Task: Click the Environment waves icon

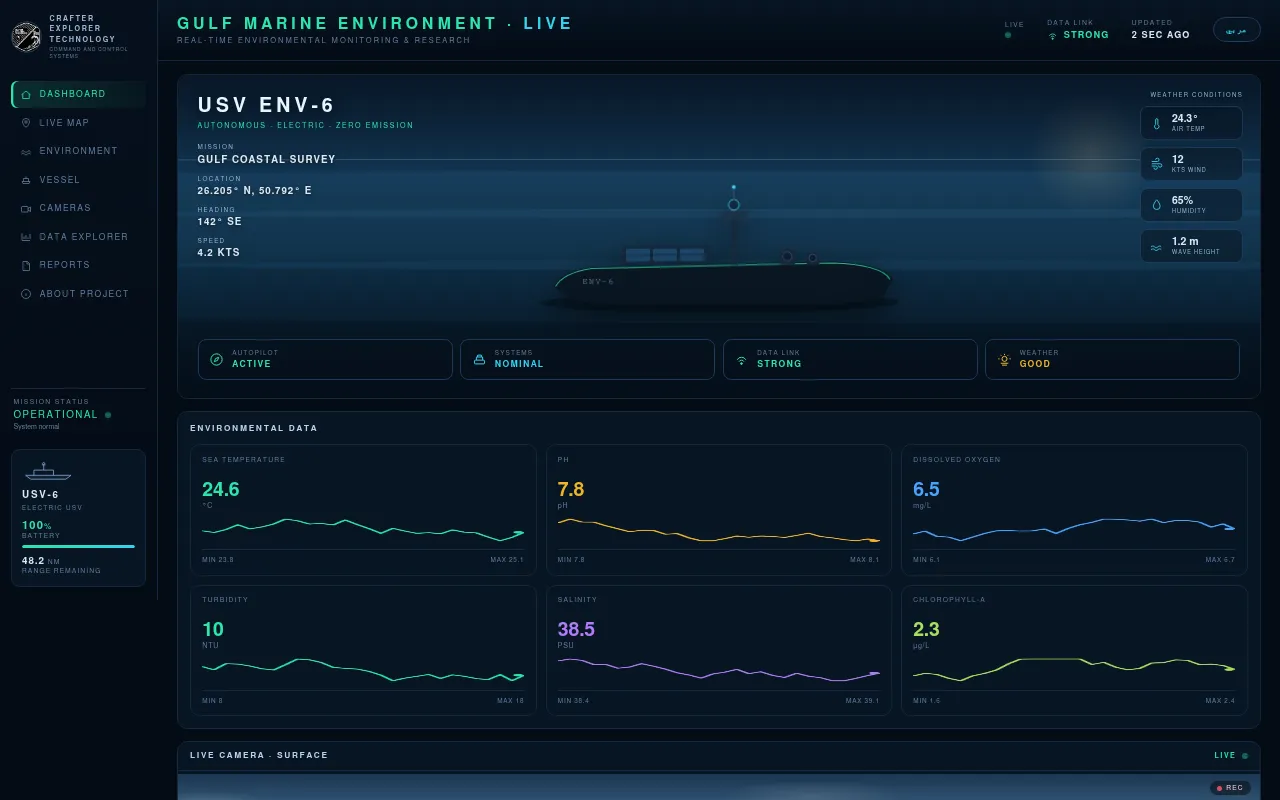Action: (26, 151)
